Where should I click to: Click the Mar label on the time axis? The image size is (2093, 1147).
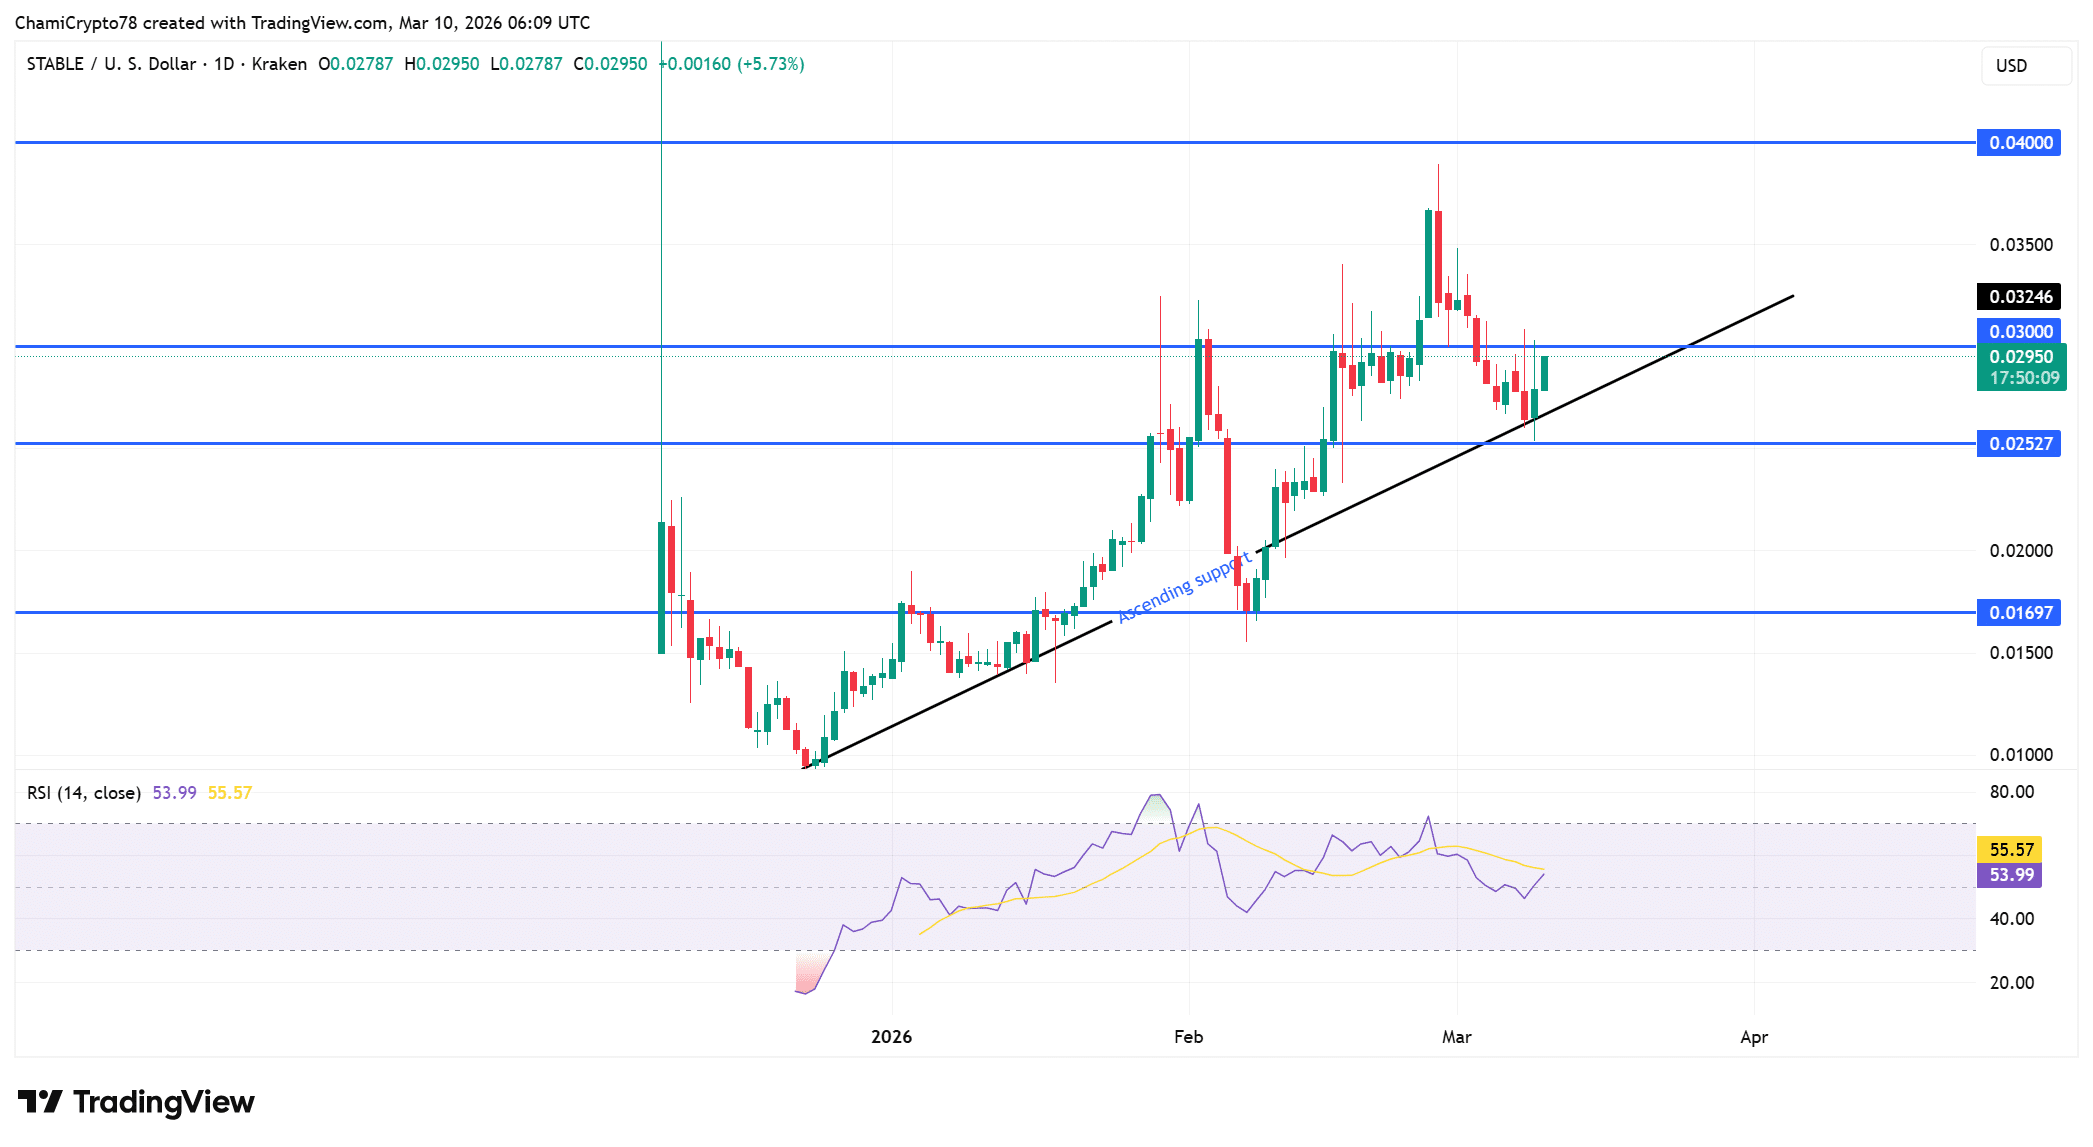[x=1457, y=1038]
